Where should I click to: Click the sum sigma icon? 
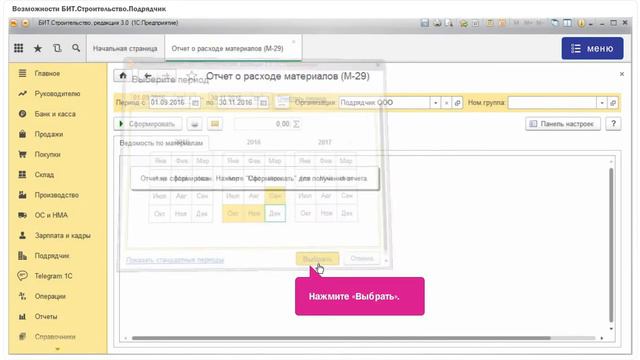tap(296, 124)
